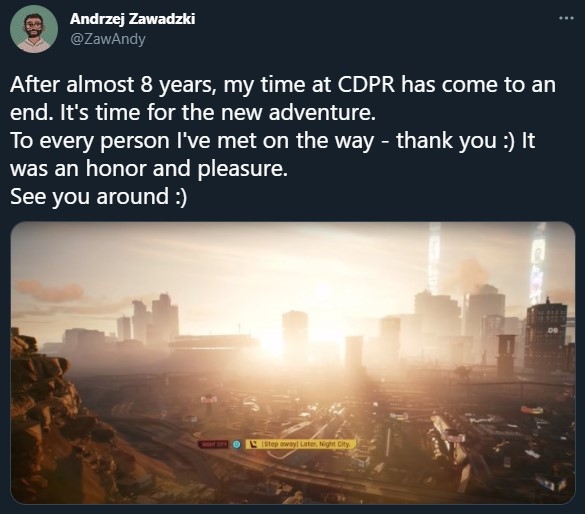Select the red NIGHT CITY speaker tag
The image size is (585, 514).
tap(213, 444)
